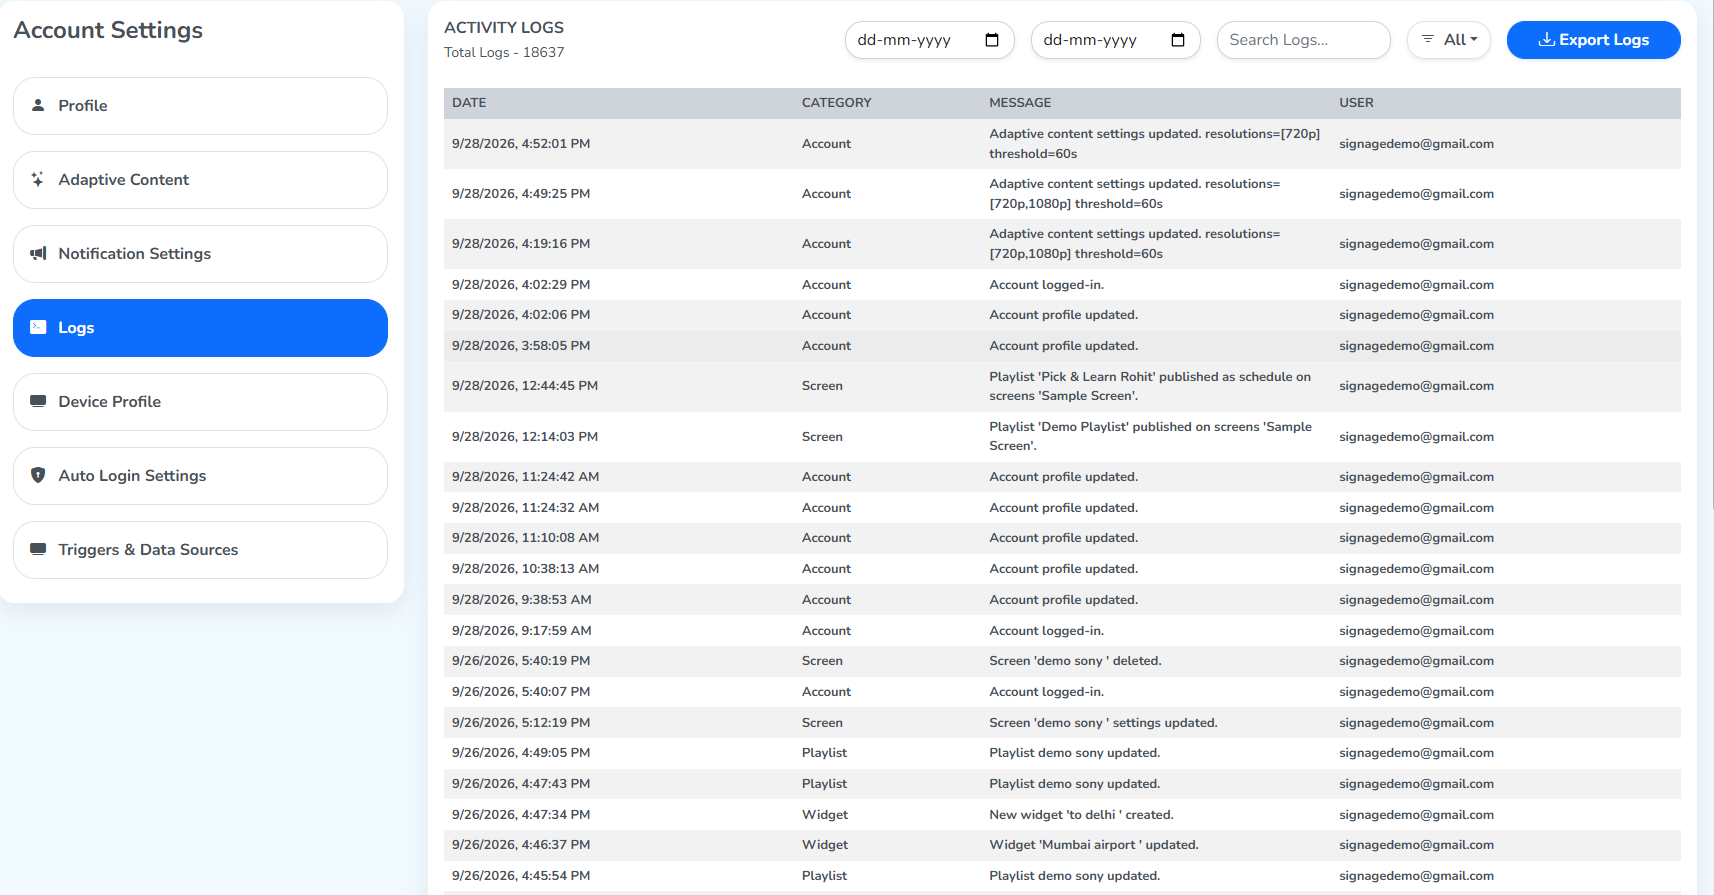Focus the Search Logs input field
The height and width of the screenshot is (895, 1714).
[x=1304, y=40]
